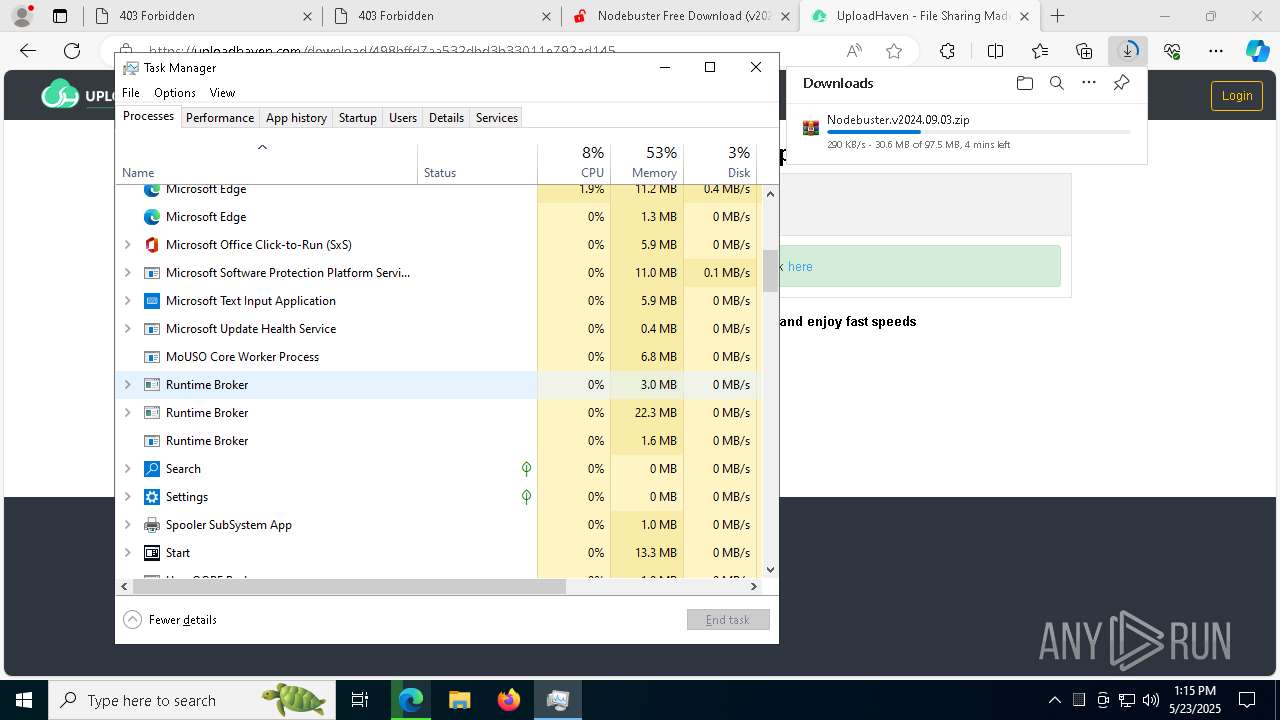Image resolution: width=1280 pixels, height=720 pixels.
Task: Search downloads using magnifier icon
Action: tap(1056, 83)
